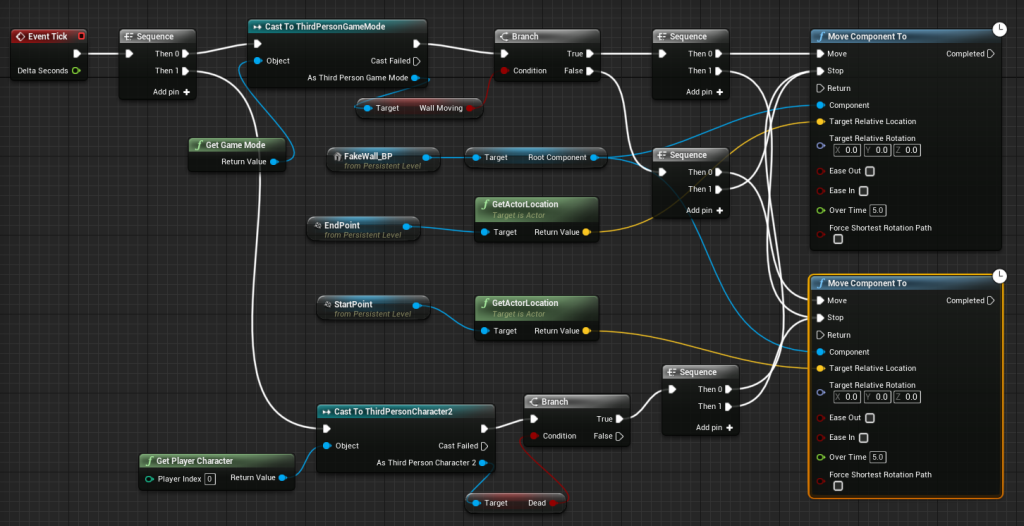Image resolution: width=1024 pixels, height=526 pixels.
Task: Toggle Force Shortest Rotation Path on upper node
Action: click(838, 239)
